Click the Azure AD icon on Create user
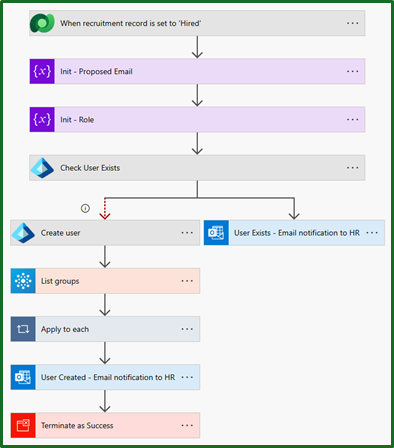Viewport: 394px width, 448px height. pyautogui.click(x=23, y=233)
